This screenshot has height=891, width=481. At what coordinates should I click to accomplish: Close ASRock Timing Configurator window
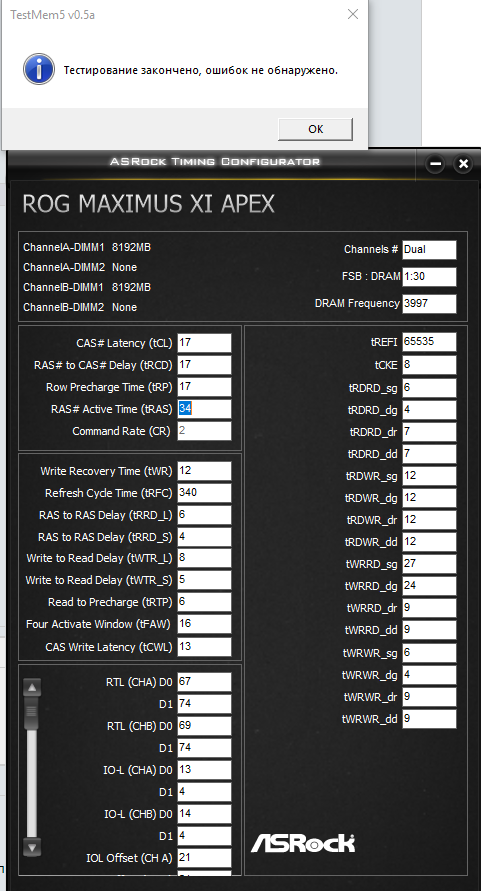463,164
